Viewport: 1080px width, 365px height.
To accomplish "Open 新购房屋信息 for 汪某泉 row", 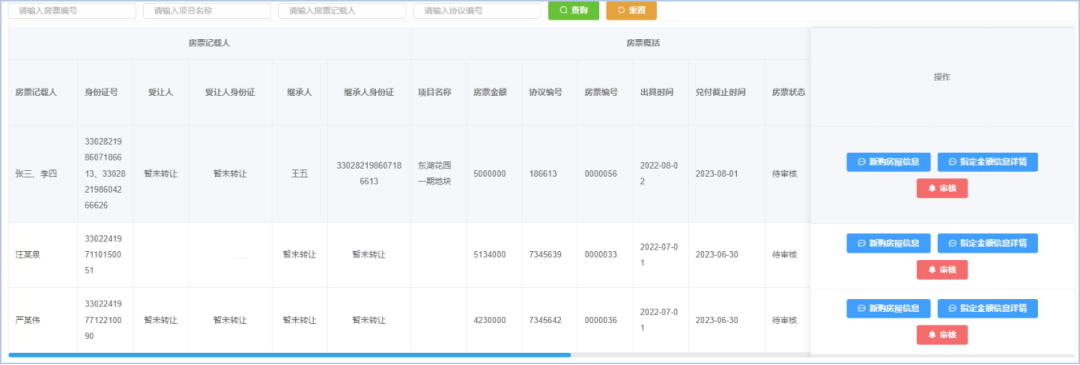I will (889, 243).
